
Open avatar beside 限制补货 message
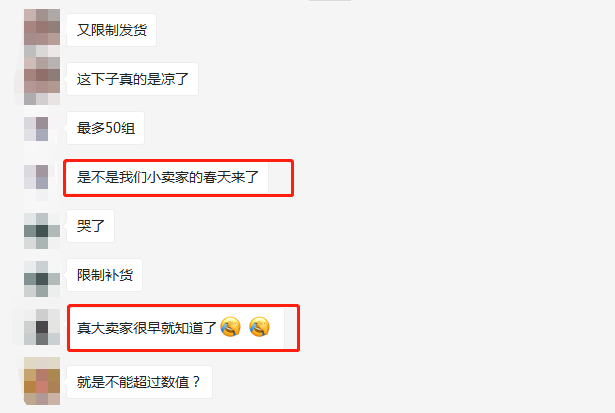pyautogui.click(x=42, y=279)
